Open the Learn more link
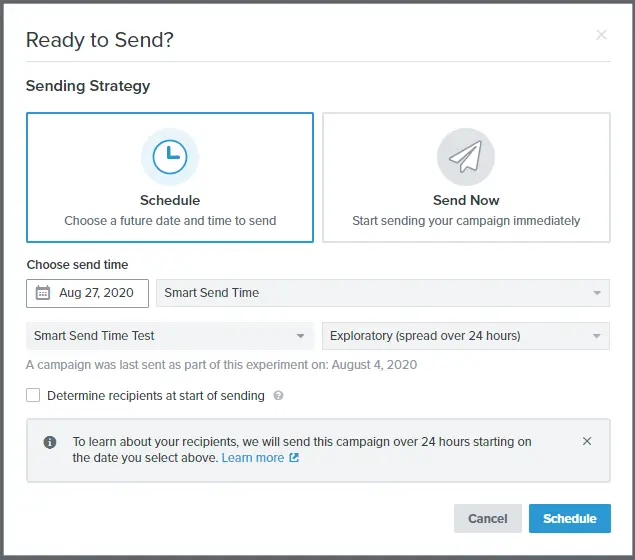This screenshot has height=560, width=635. (x=253, y=458)
